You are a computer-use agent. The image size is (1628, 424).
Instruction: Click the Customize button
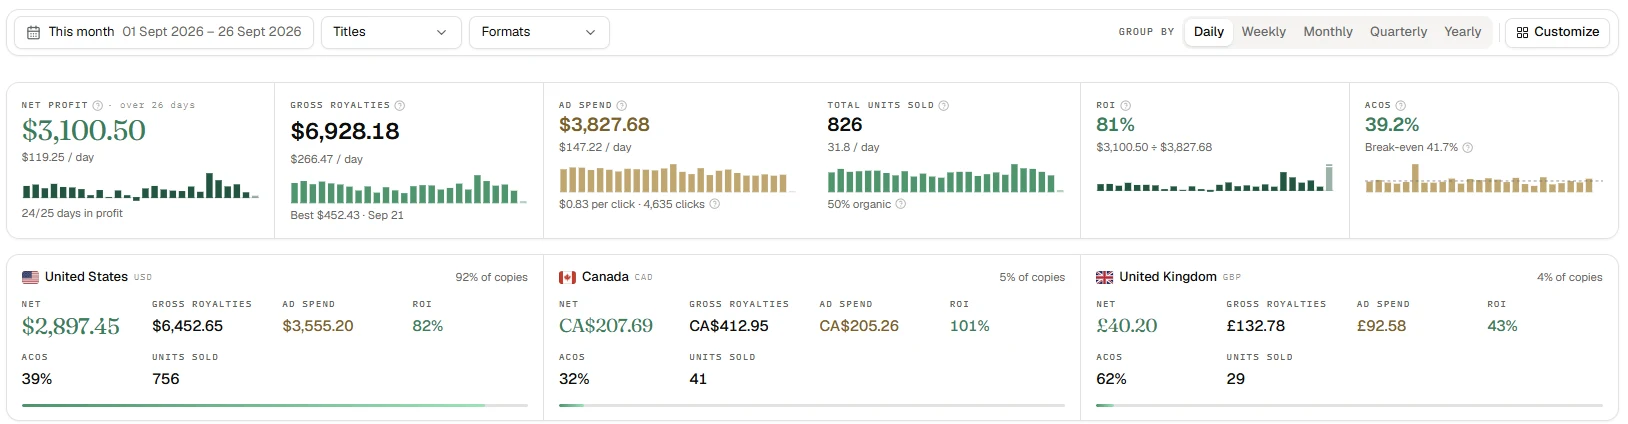pos(1557,32)
